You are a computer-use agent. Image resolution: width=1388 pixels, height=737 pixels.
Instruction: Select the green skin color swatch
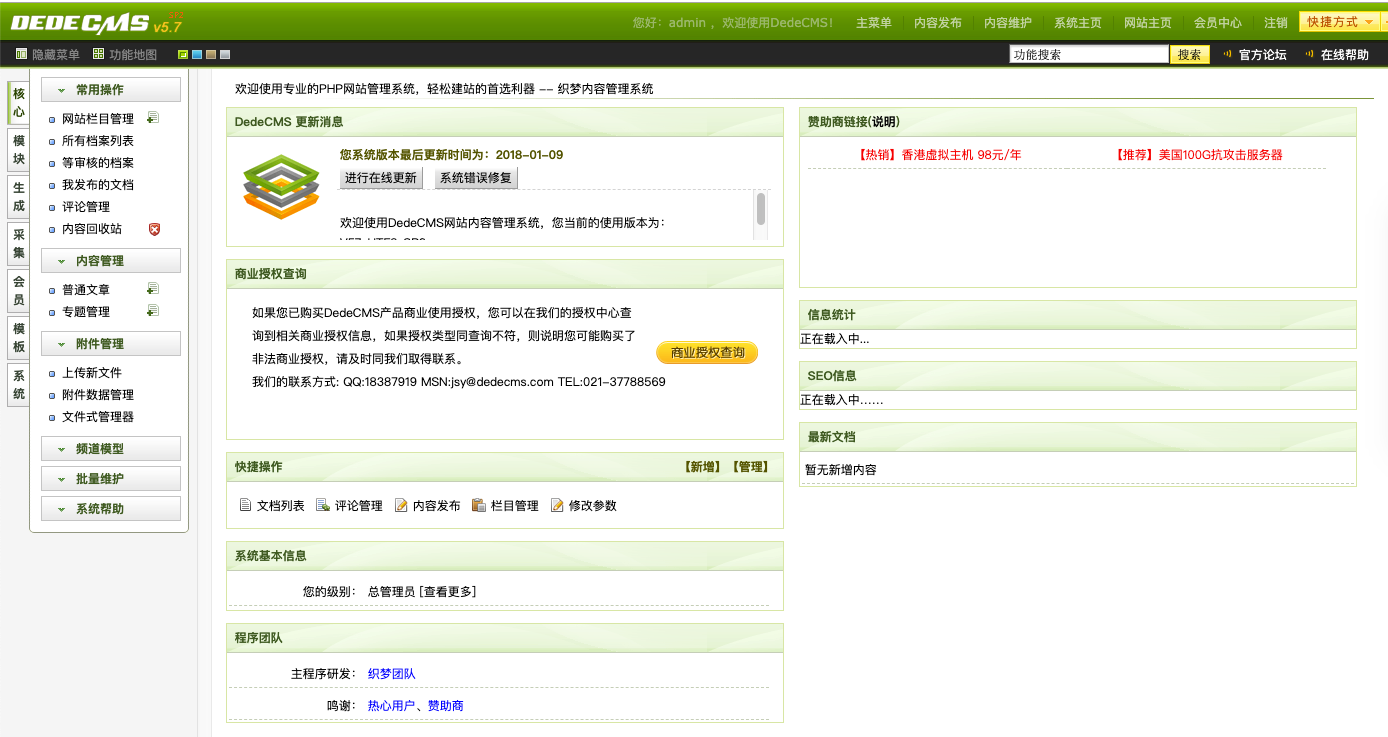pos(183,54)
